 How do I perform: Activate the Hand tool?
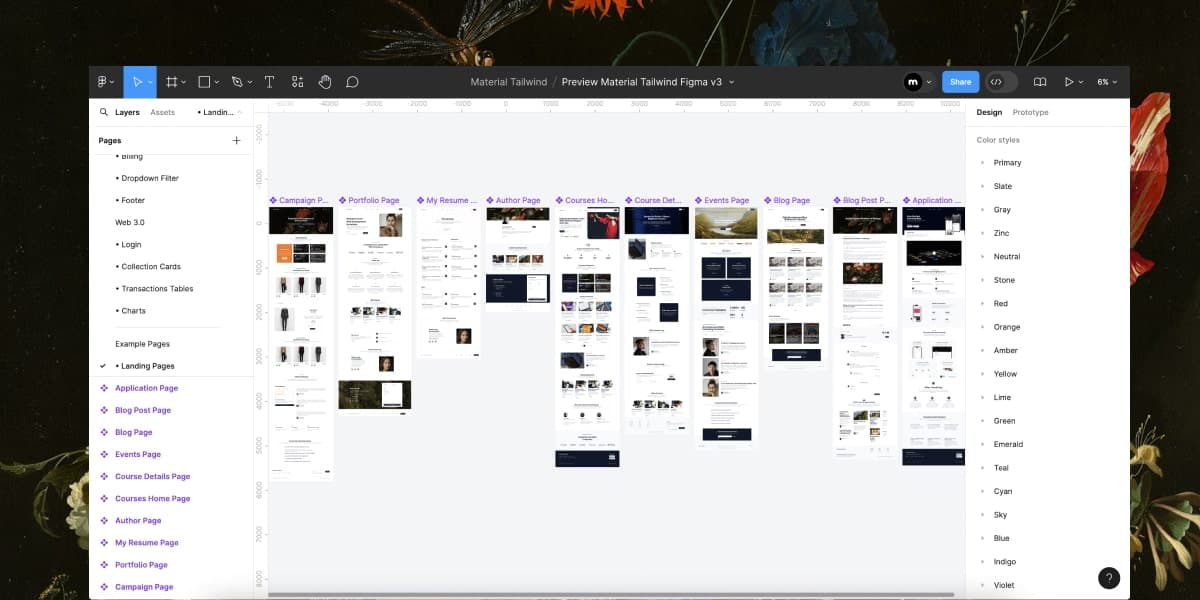click(324, 81)
